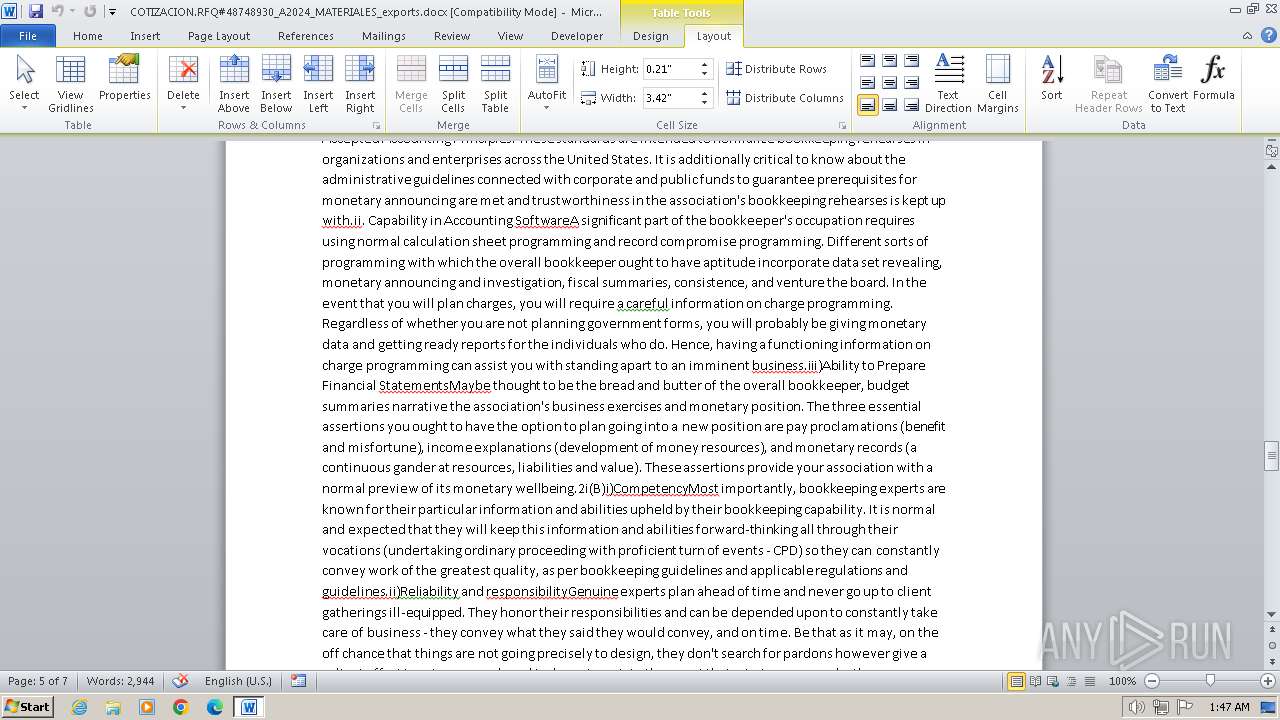
Task: Open Chrome from the taskbar
Action: pyautogui.click(x=180, y=707)
